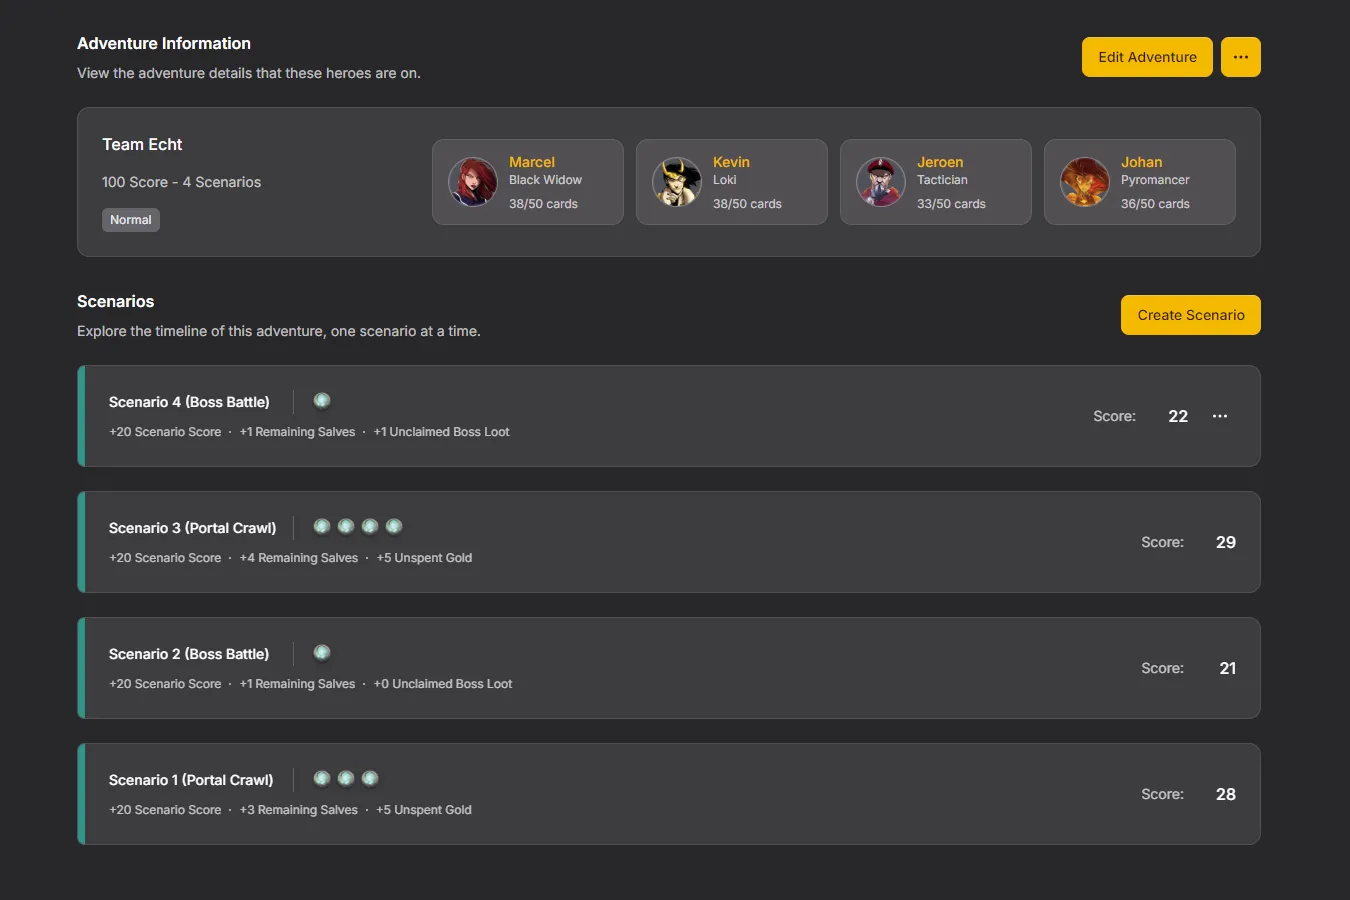
Task: Open Scenario 4 ellipsis options menu
Action: tap(1220, 416)
